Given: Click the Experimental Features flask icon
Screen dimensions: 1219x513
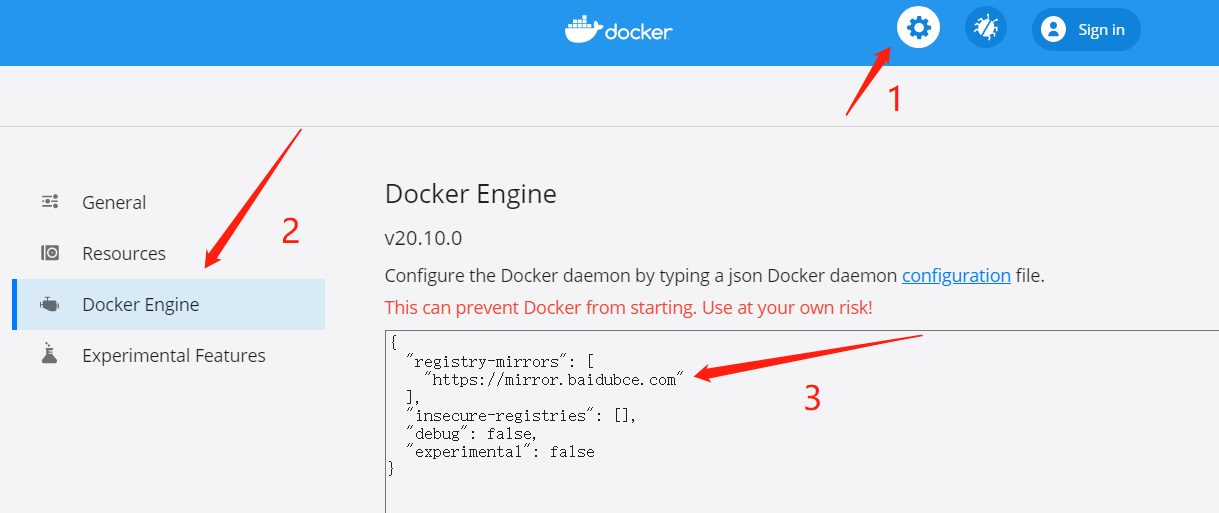Looking at the screenshot, I should pyautogui.click(x=50, y=355).
